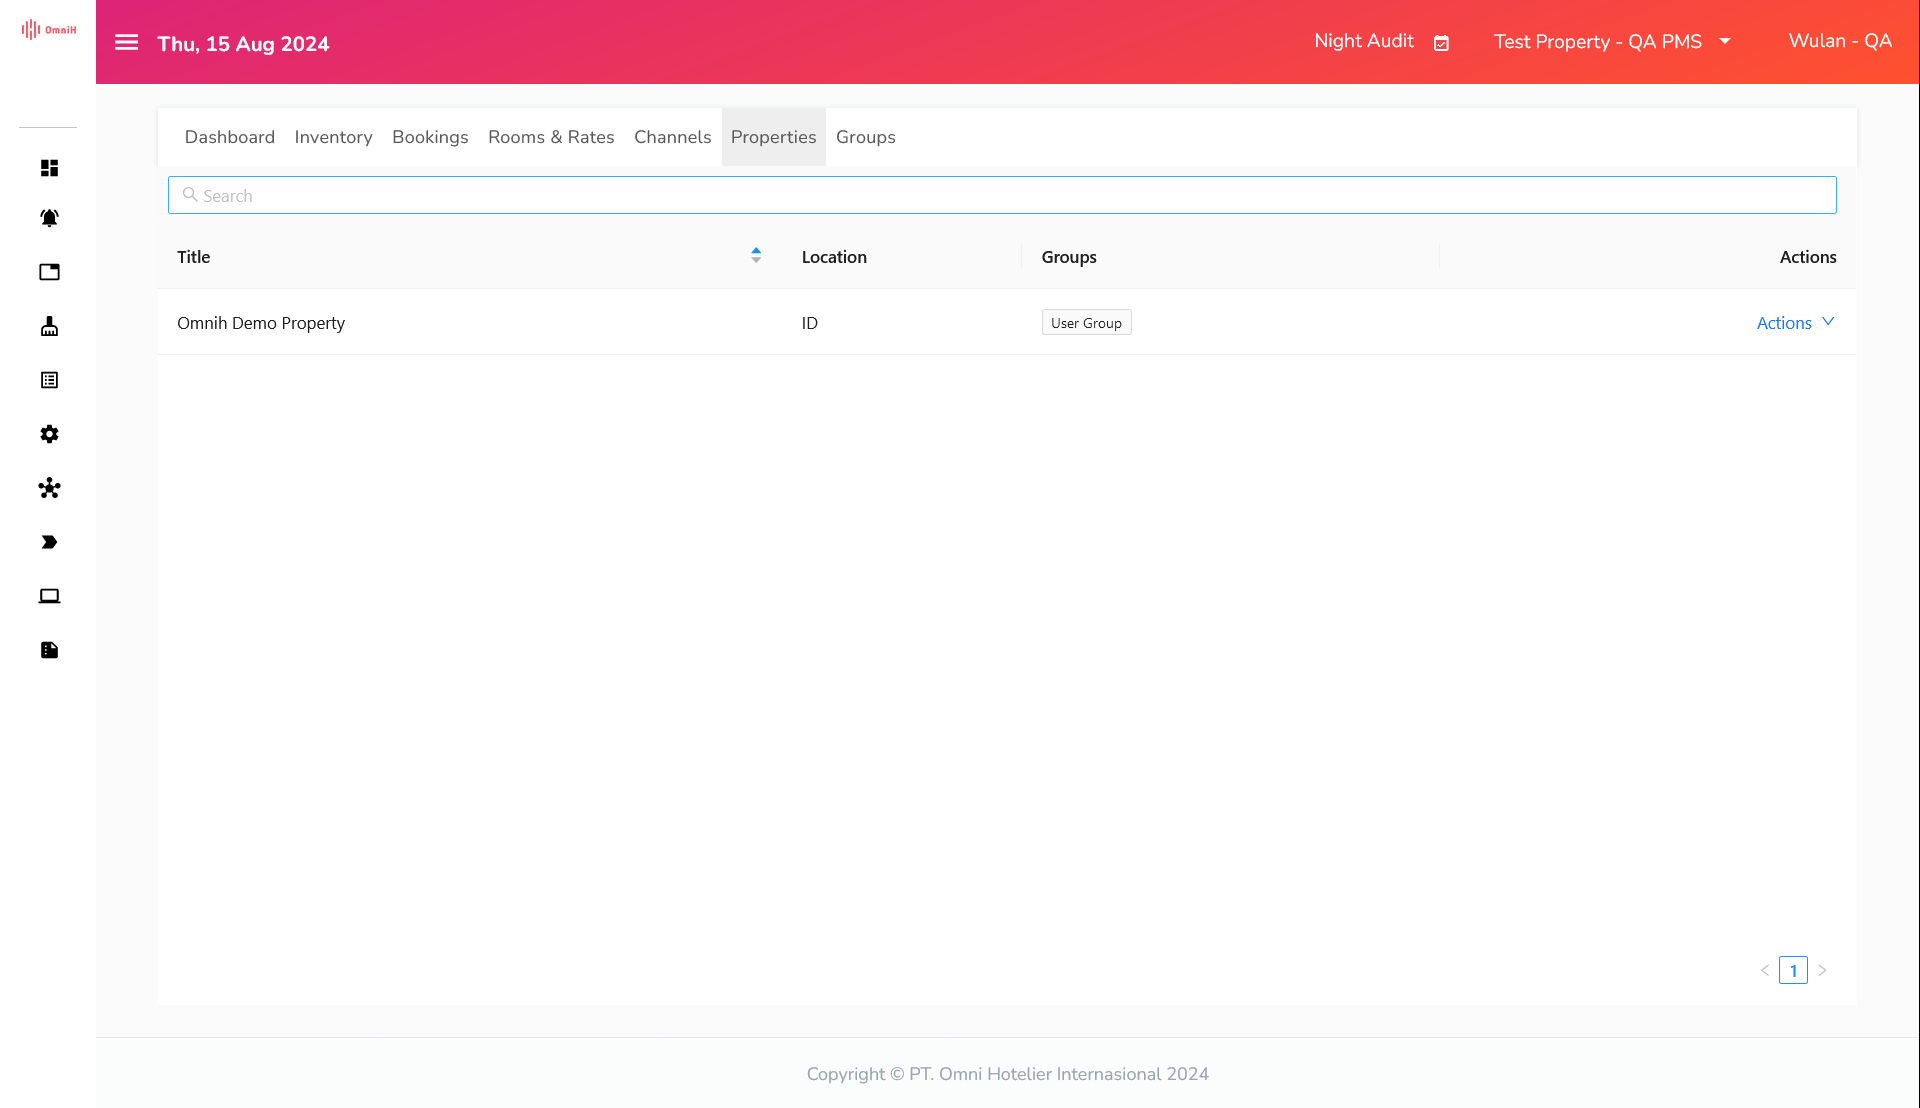Click the housekeeping broom sidebar icon
This screenshot has width=1920, height=1108.
click(49, 326)
